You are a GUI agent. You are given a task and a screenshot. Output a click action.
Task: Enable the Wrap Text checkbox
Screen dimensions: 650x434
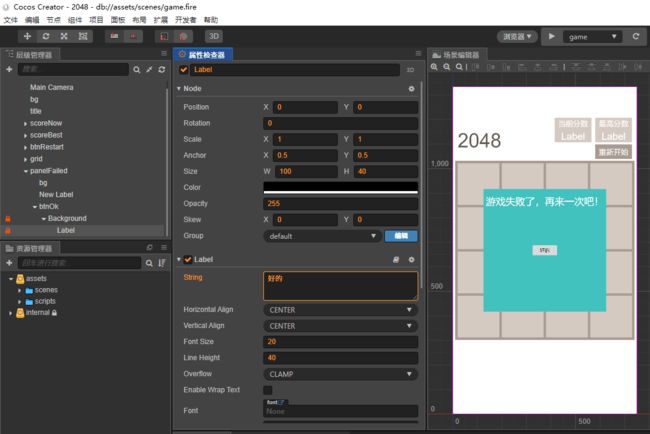click(x=268, y=390)
